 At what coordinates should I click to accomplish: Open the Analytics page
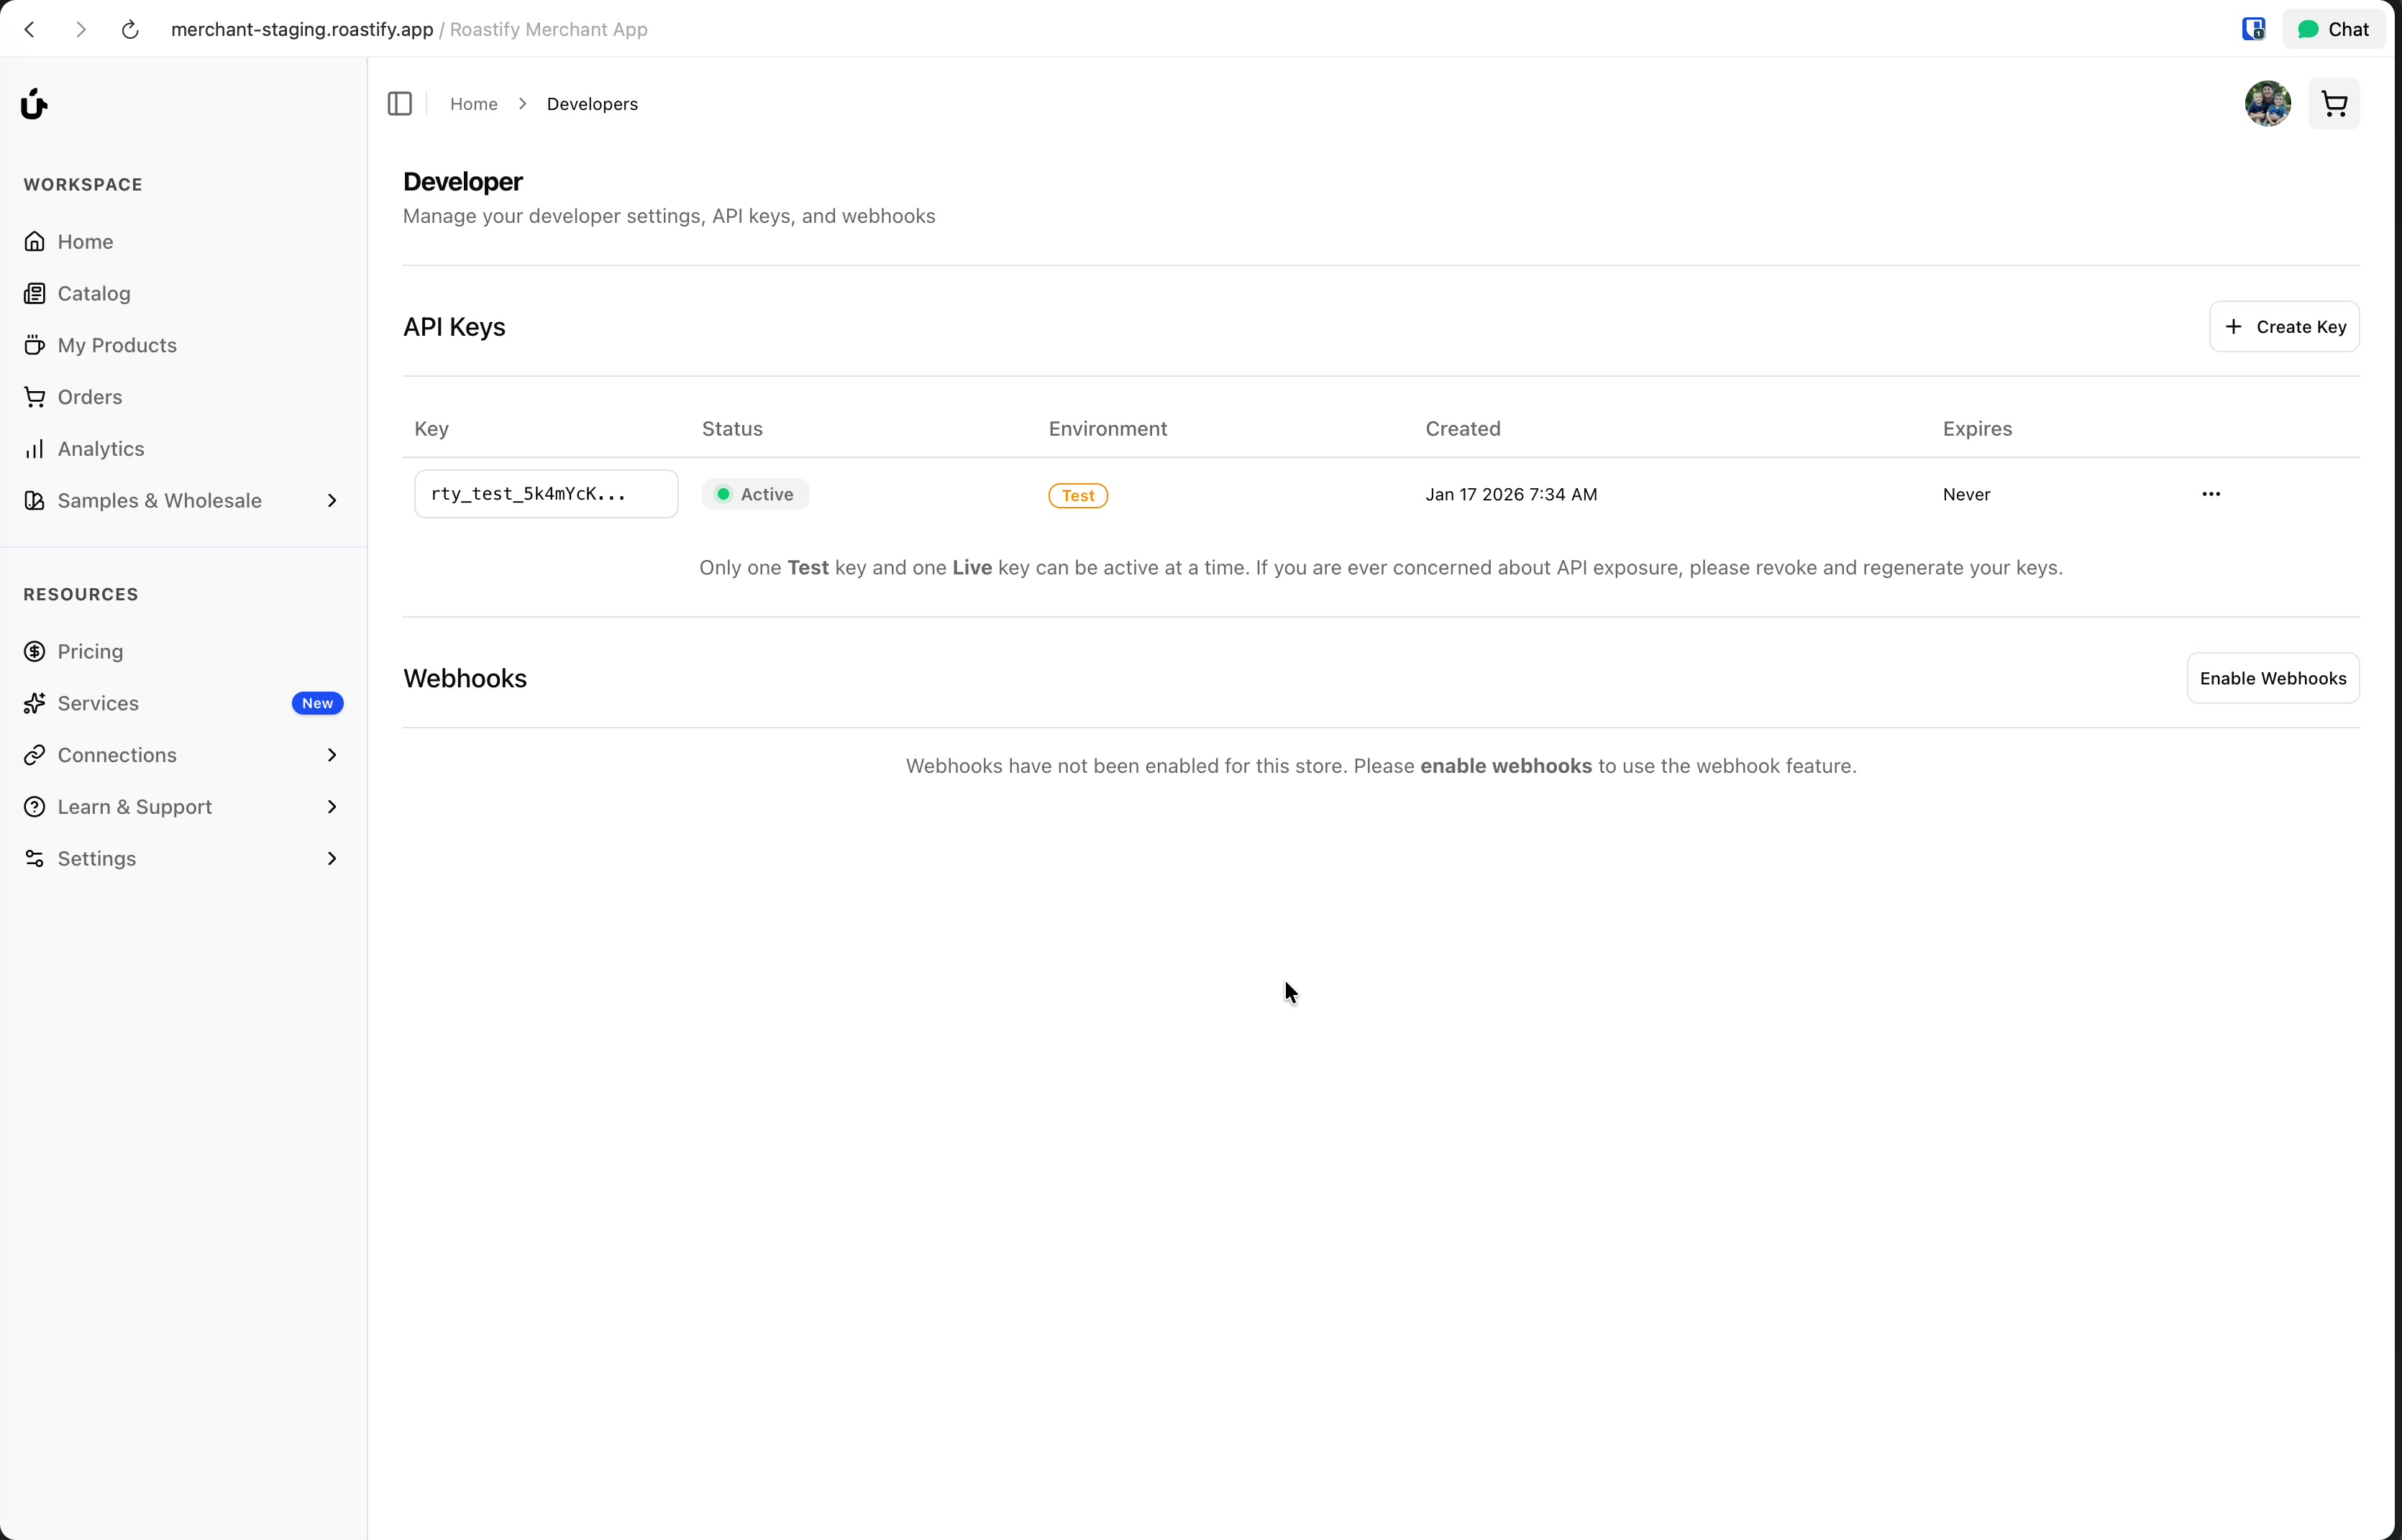pyautogui.click(x=100, y=449)
